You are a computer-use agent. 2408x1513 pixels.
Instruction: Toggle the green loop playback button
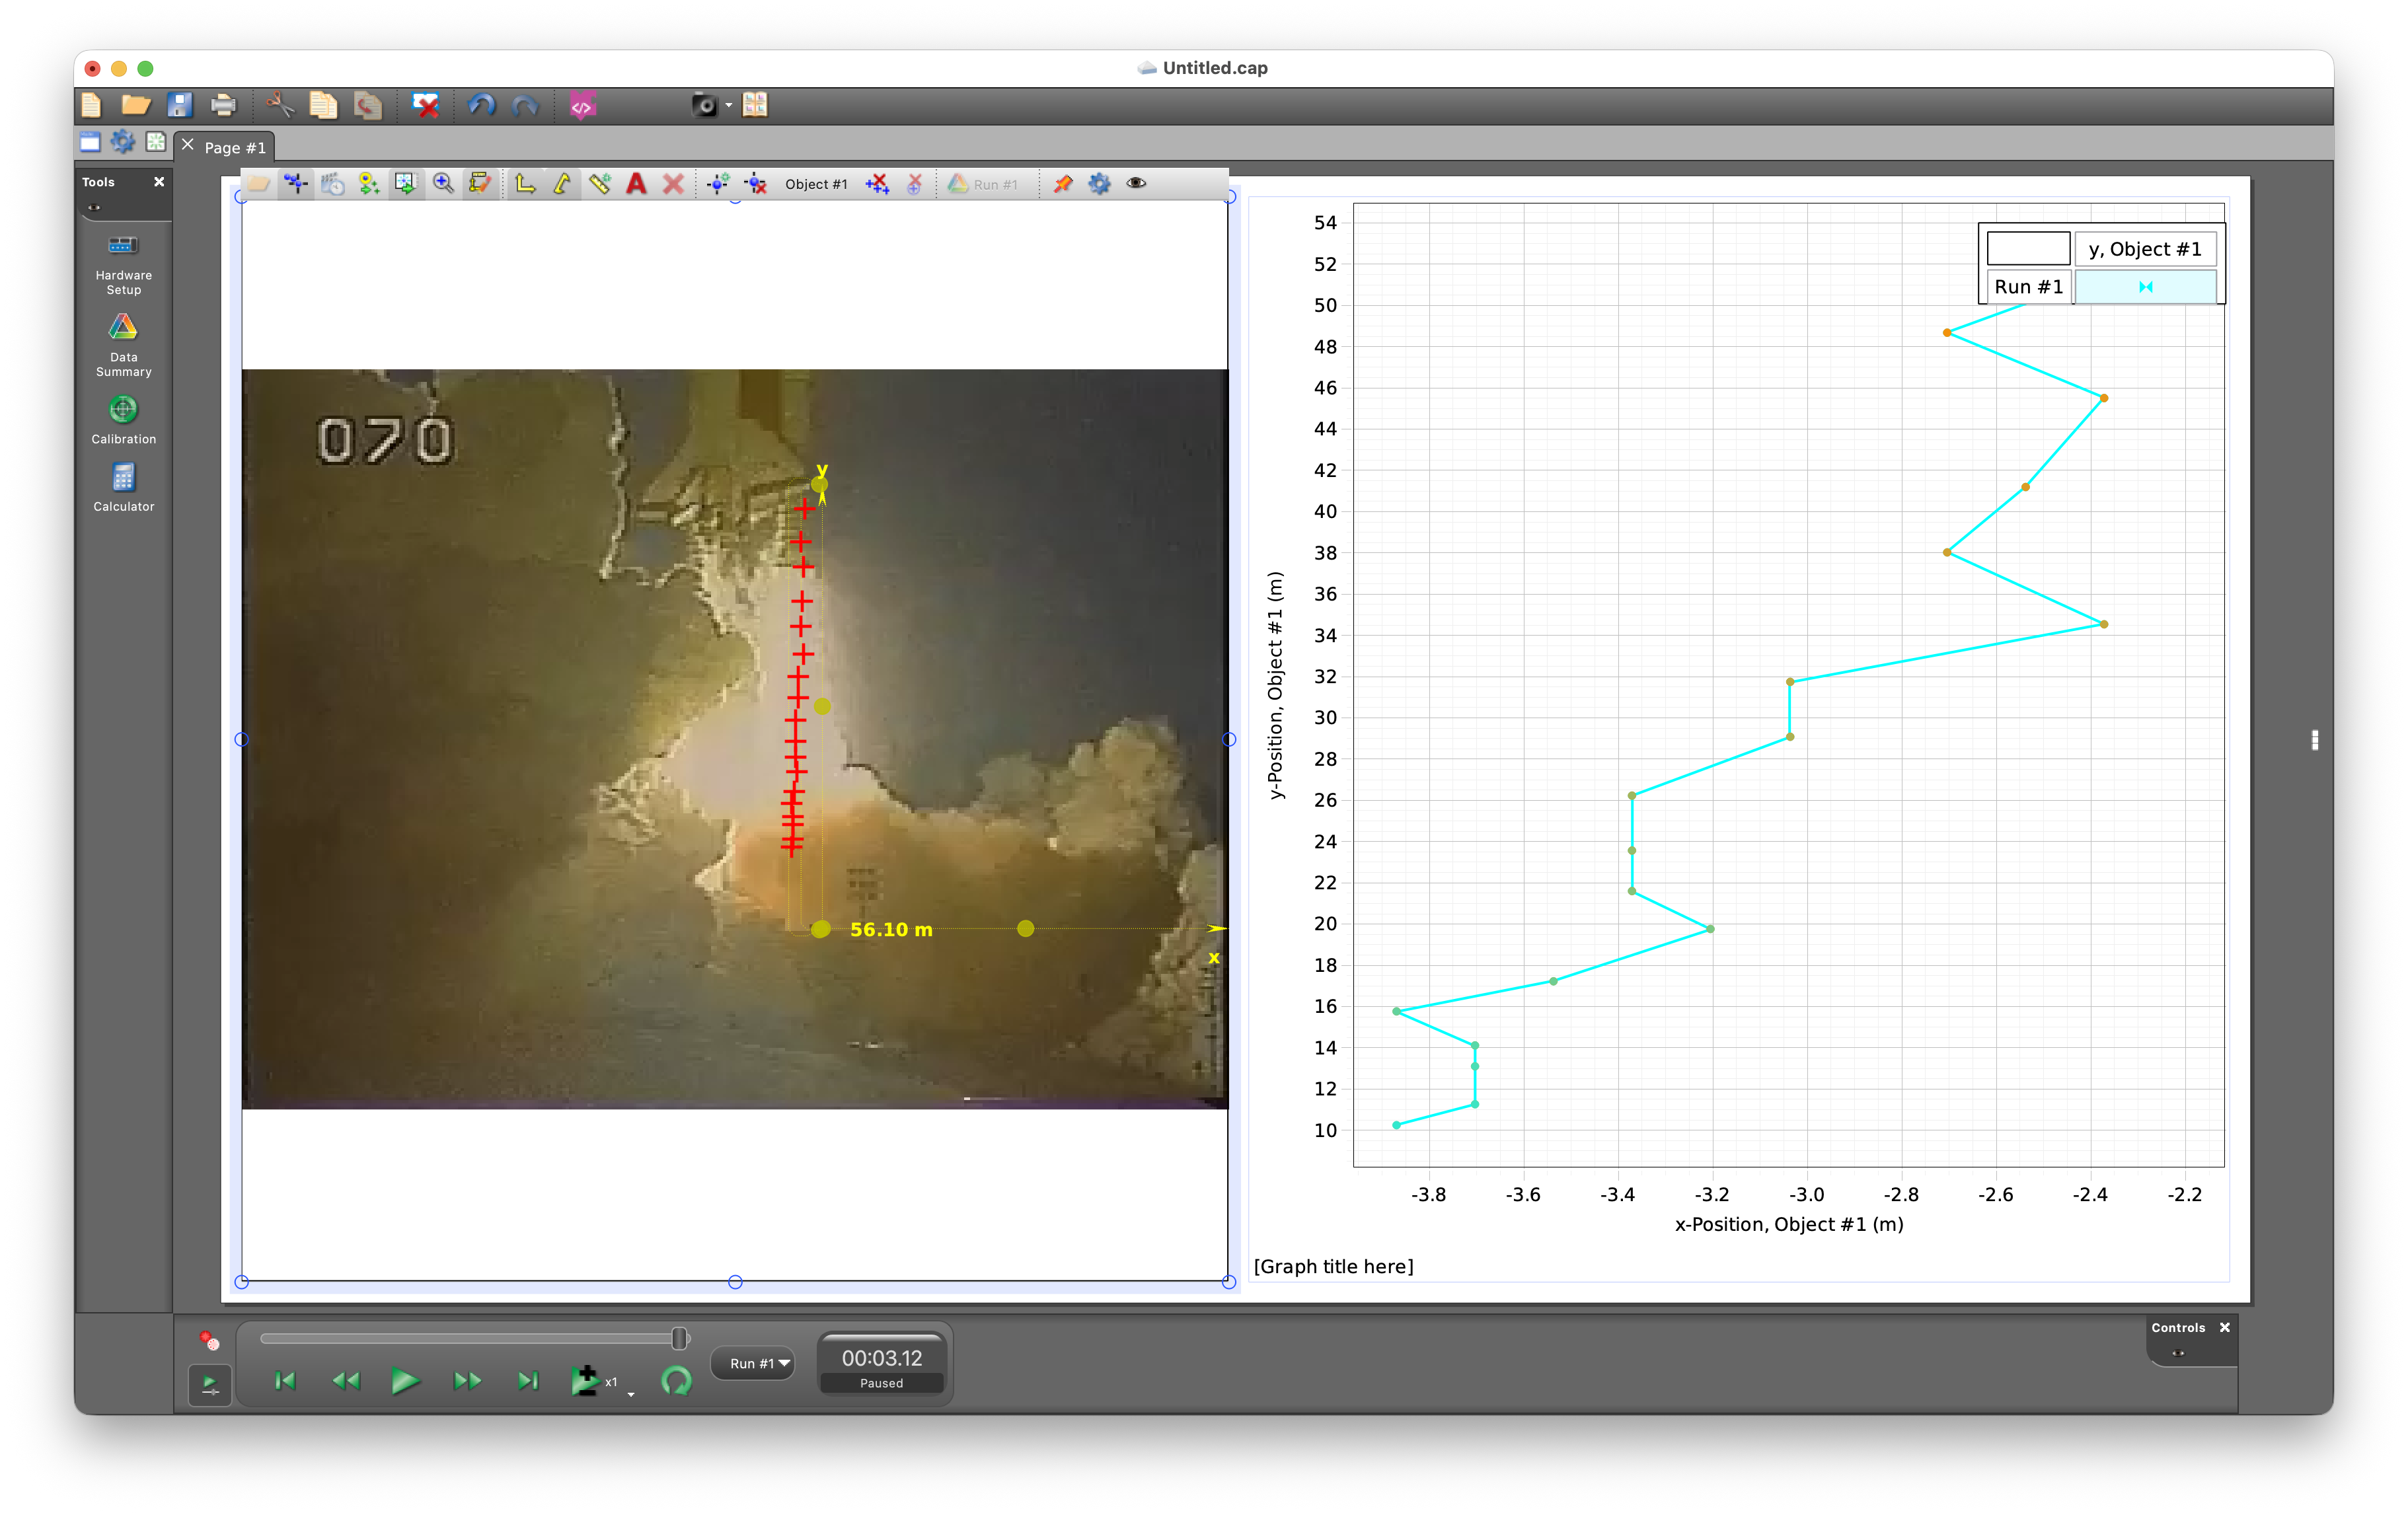(x=677, y=1381)
